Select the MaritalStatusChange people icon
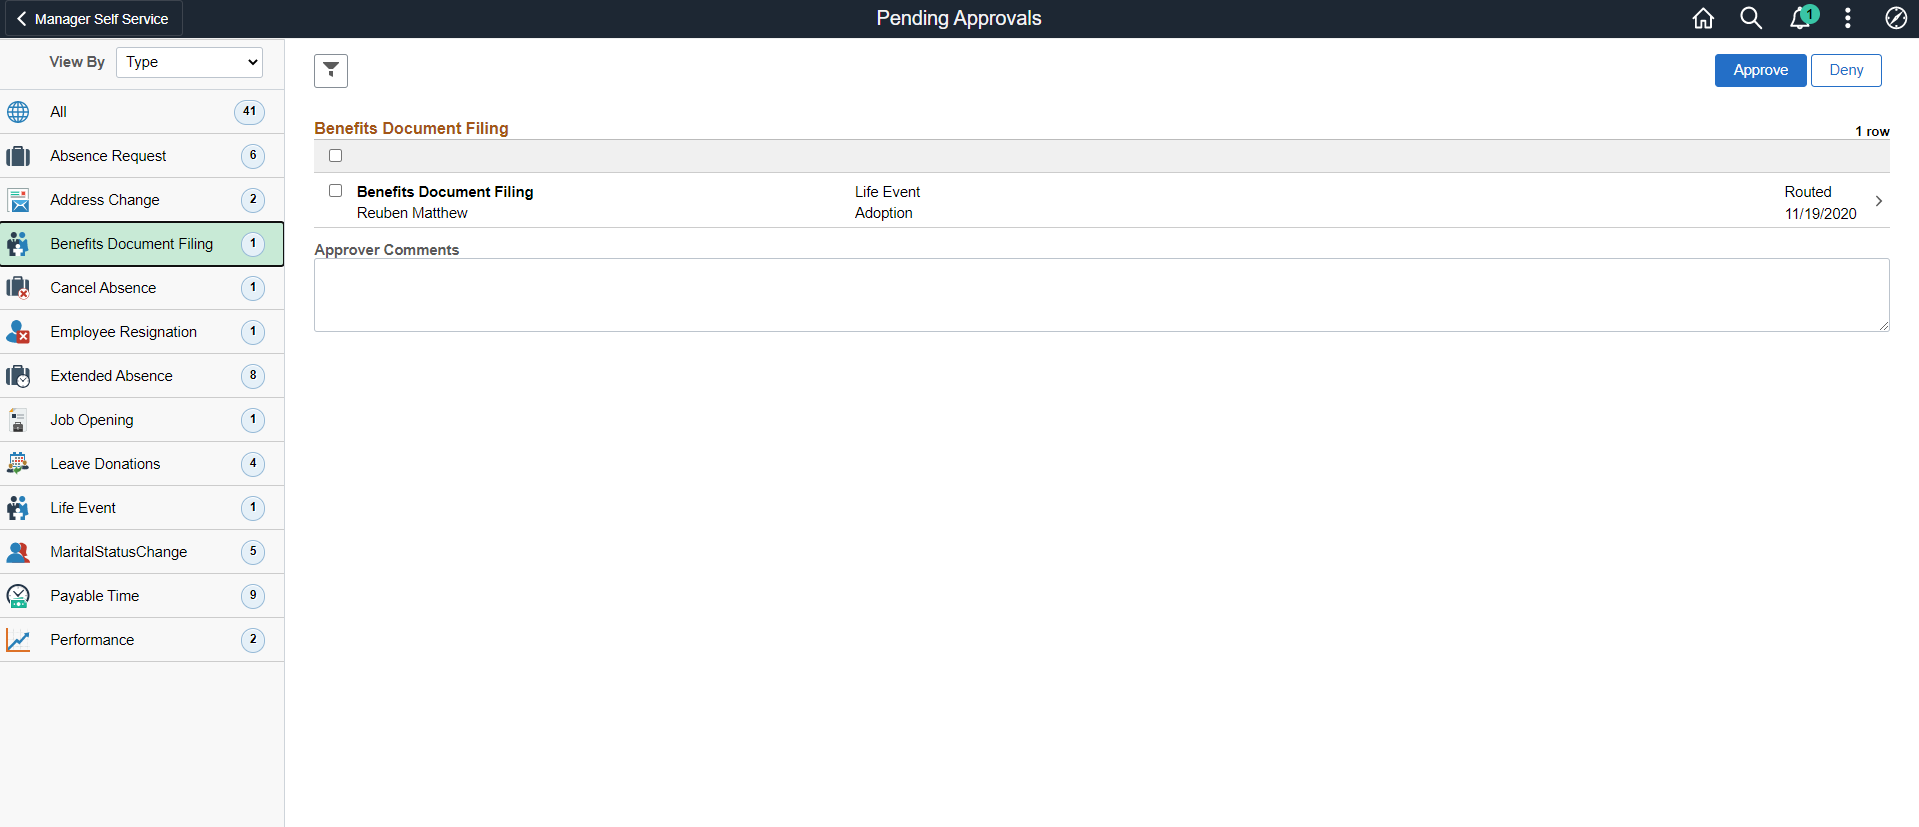 (x=18, y=552)
